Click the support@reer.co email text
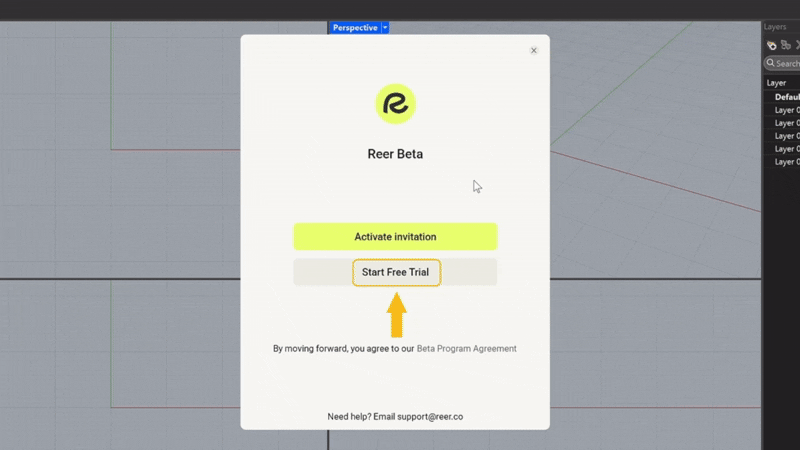Viewport: 800px width, 450px height. 430,416
